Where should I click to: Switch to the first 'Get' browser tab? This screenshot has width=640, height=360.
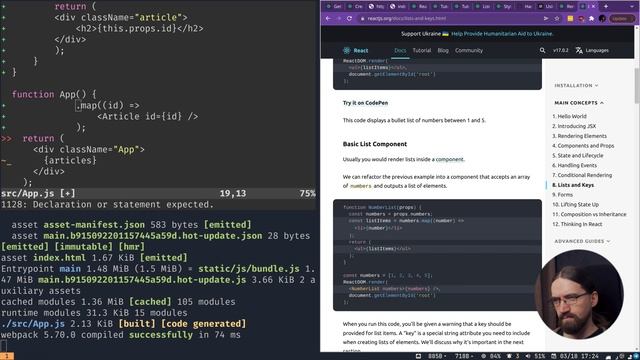point(334,6)
